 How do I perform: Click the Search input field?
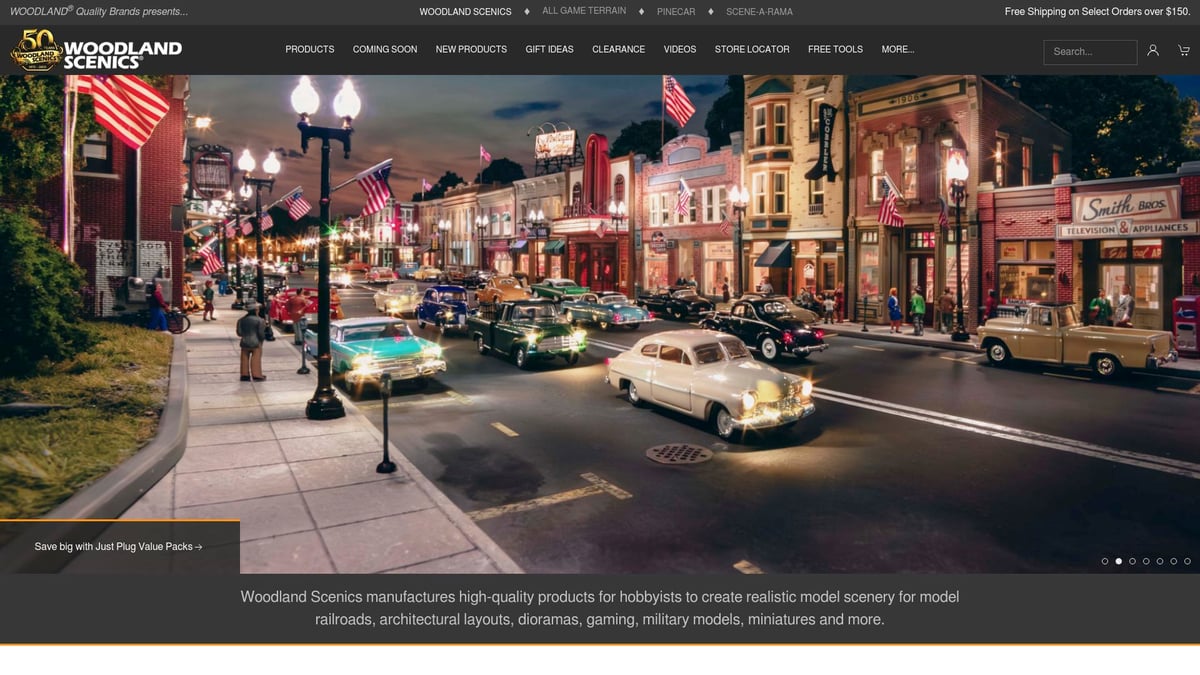tap(1090, 52)
